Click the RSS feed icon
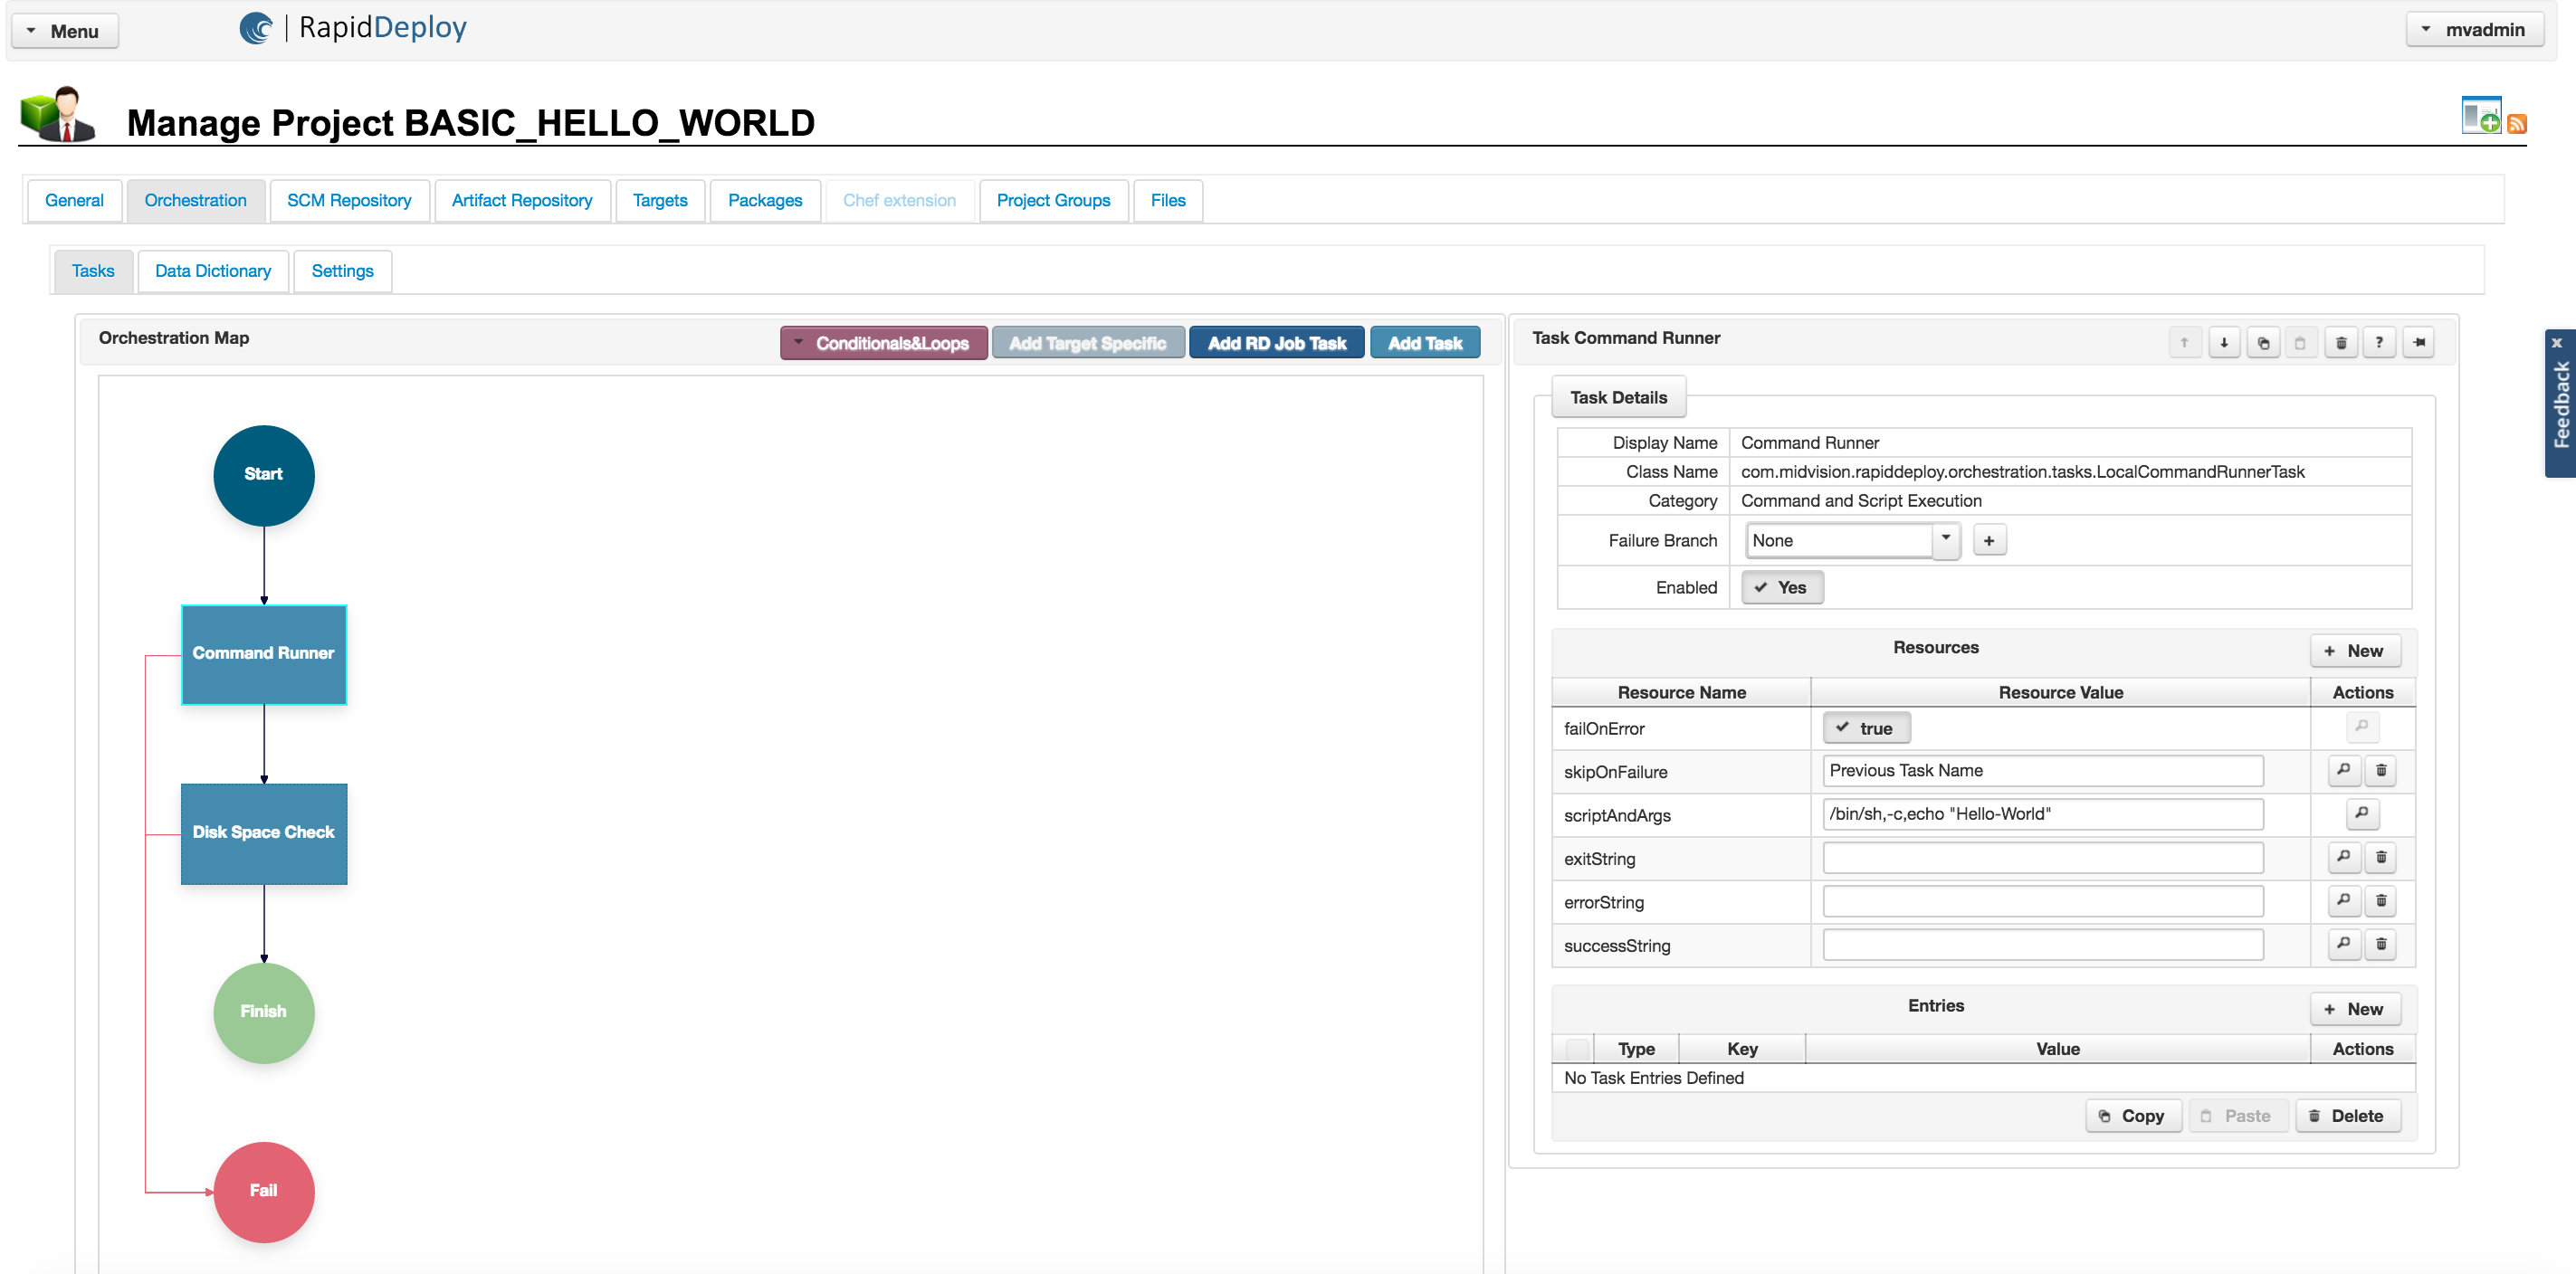The height and width of the screenshot is (1274, 2576). pos(2517,124)
